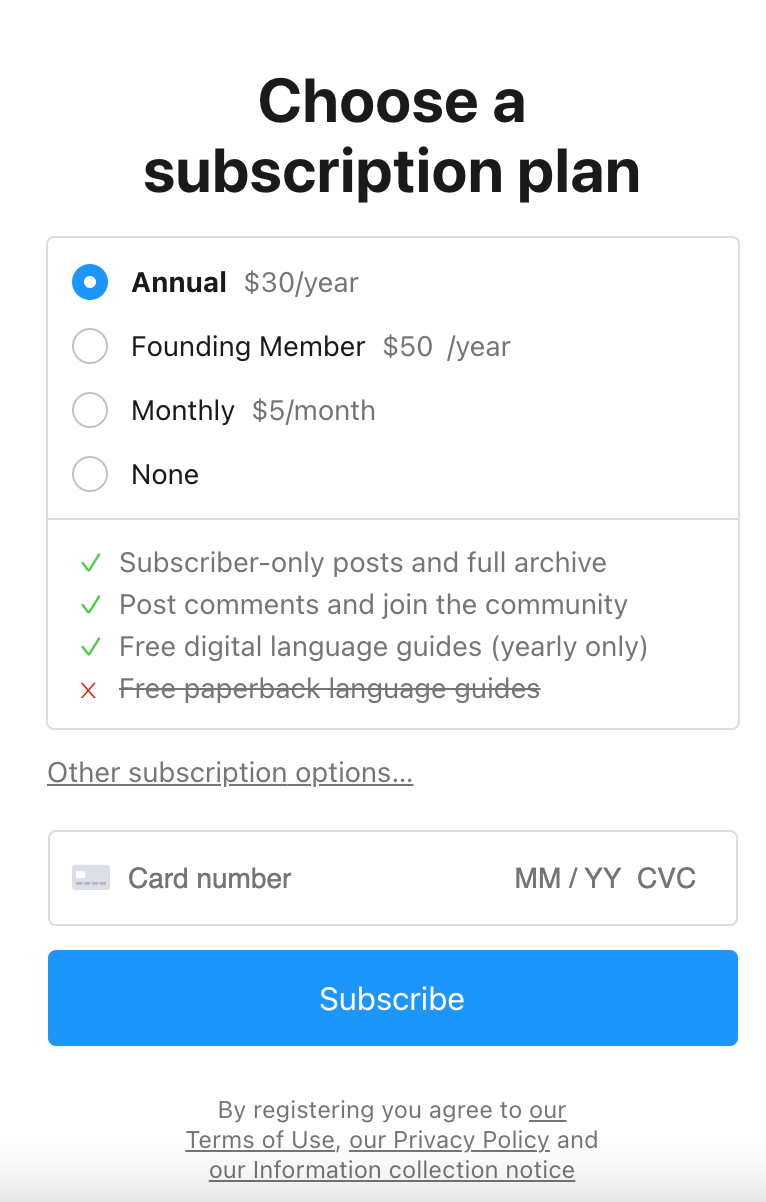The width and height of the screenshot is (766, 1202).
Task: Open Other subscription options link
Action: pyautogui.click(x=230, y=773)
